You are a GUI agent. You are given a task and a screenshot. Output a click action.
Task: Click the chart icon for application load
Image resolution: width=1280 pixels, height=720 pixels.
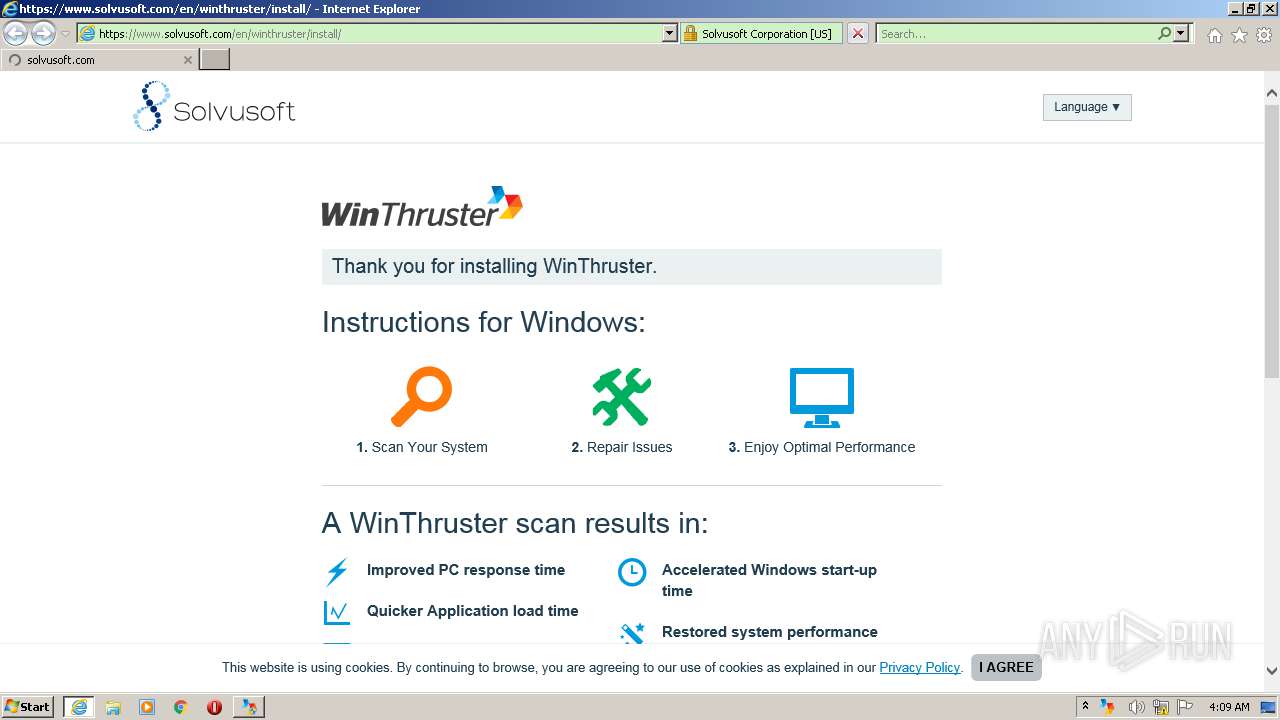[337, 612]
